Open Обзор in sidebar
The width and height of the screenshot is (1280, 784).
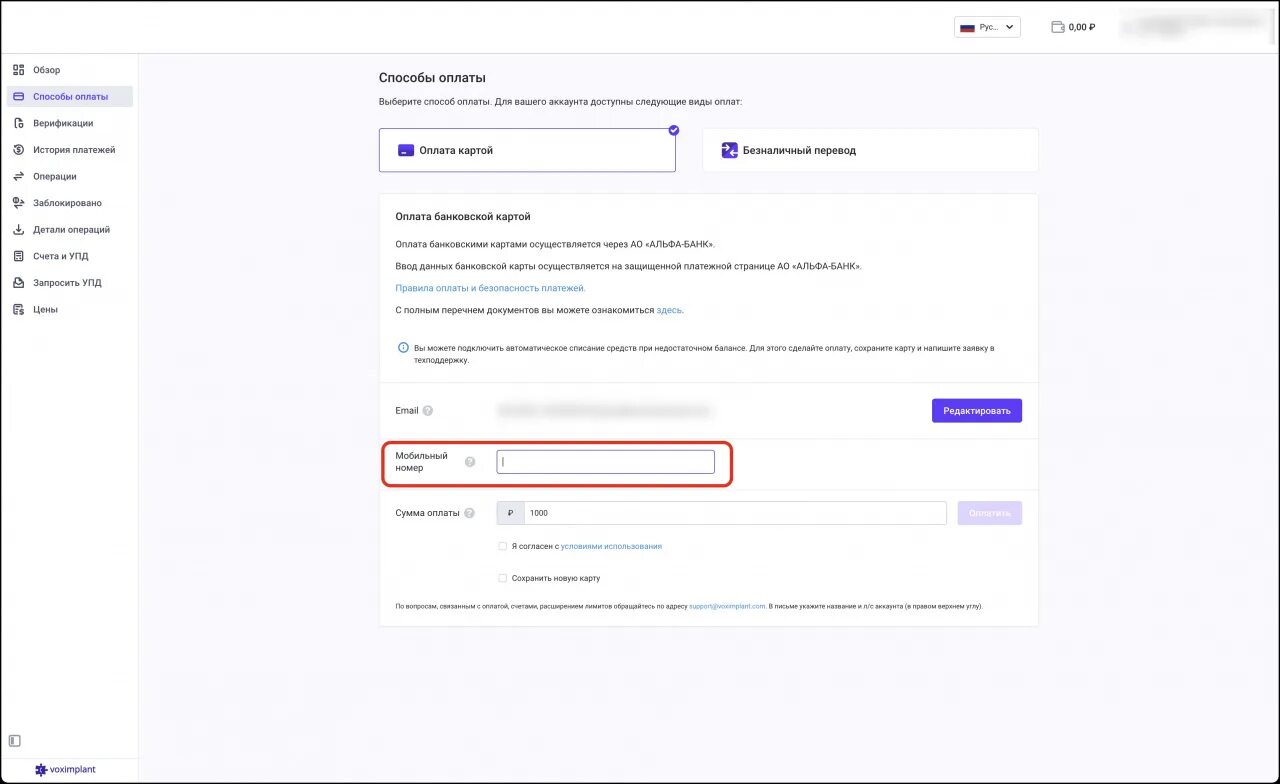70,70
